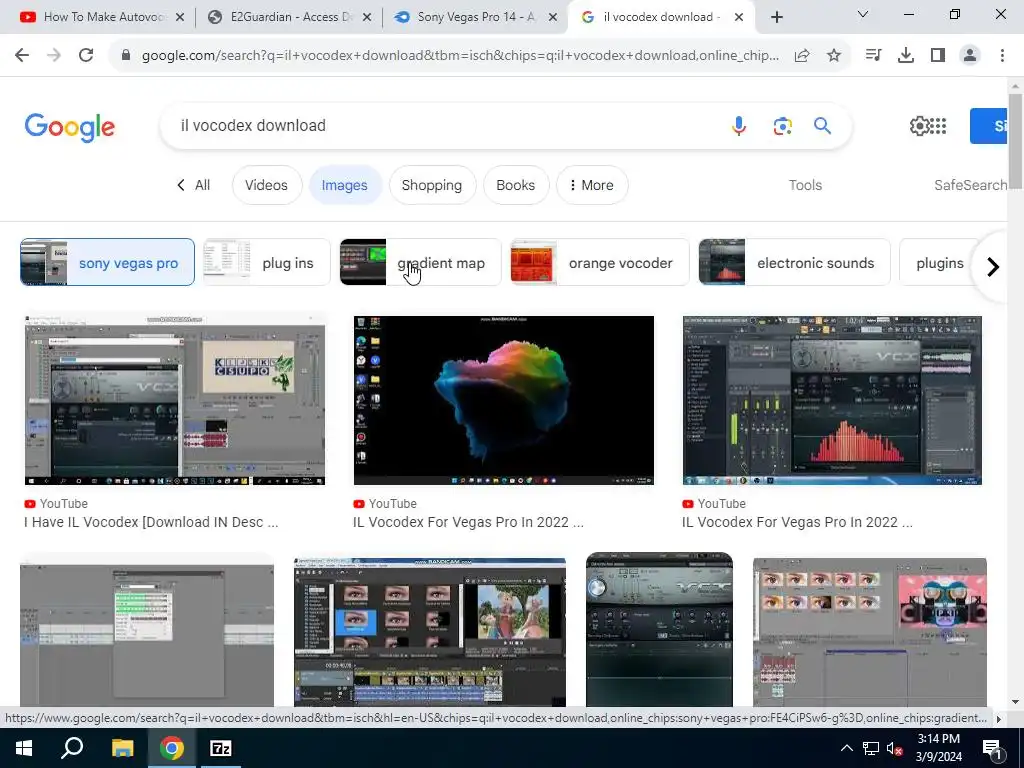
Task: Open the notification center icon
Action: click(x=993, y=749)
